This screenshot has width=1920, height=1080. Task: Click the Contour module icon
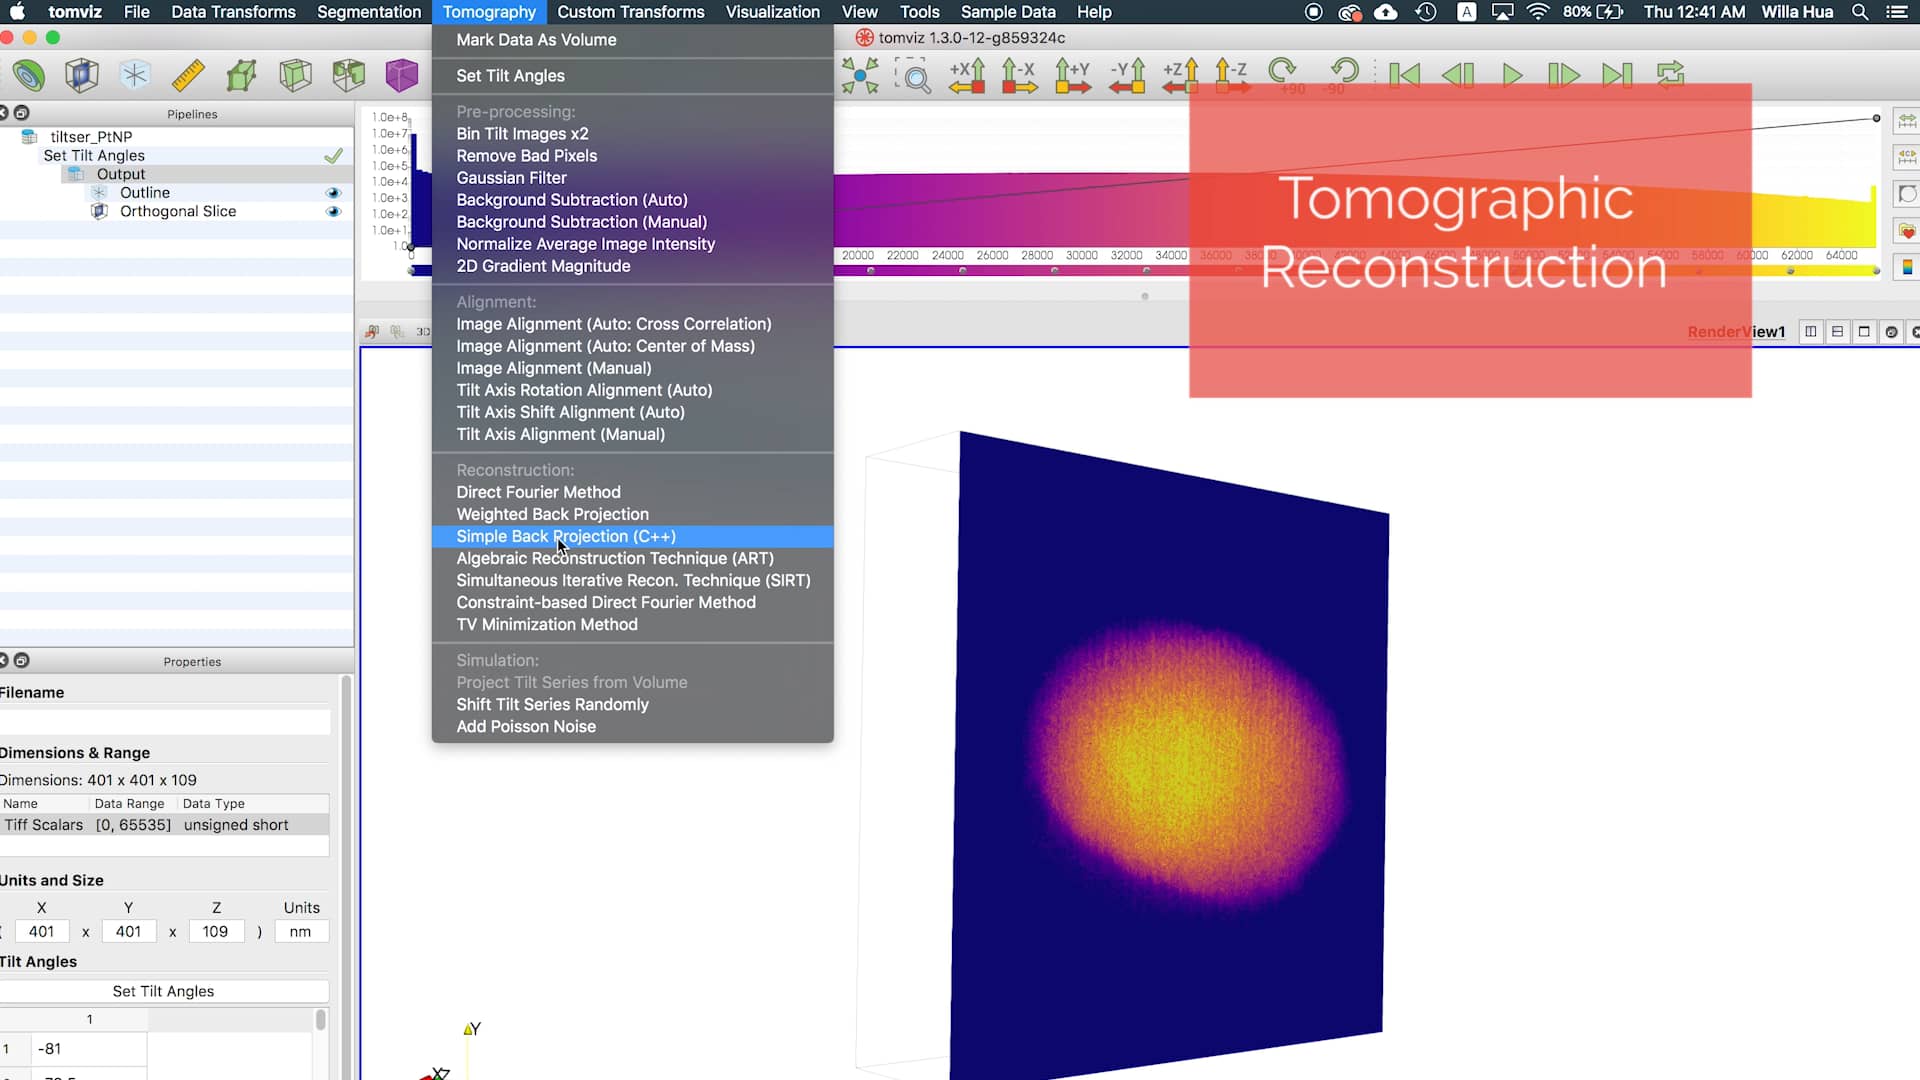[29, 75]
